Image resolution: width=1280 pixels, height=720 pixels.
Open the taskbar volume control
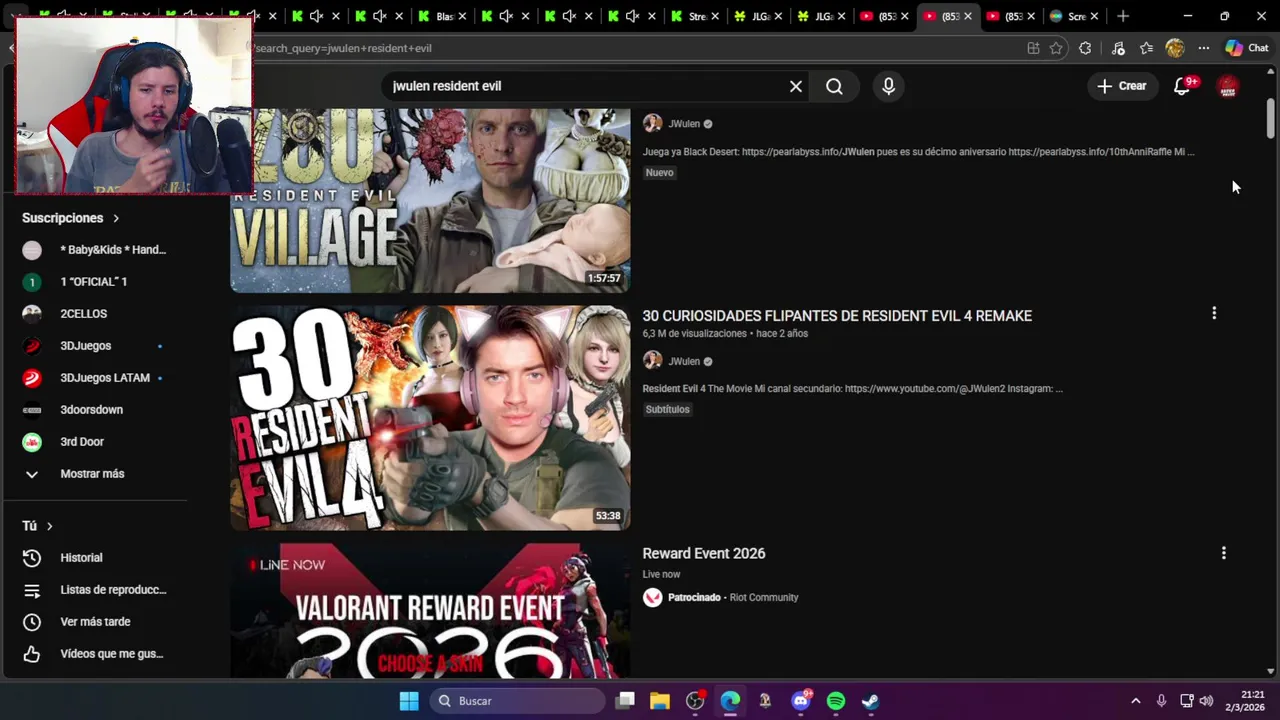coord(1206,701)
